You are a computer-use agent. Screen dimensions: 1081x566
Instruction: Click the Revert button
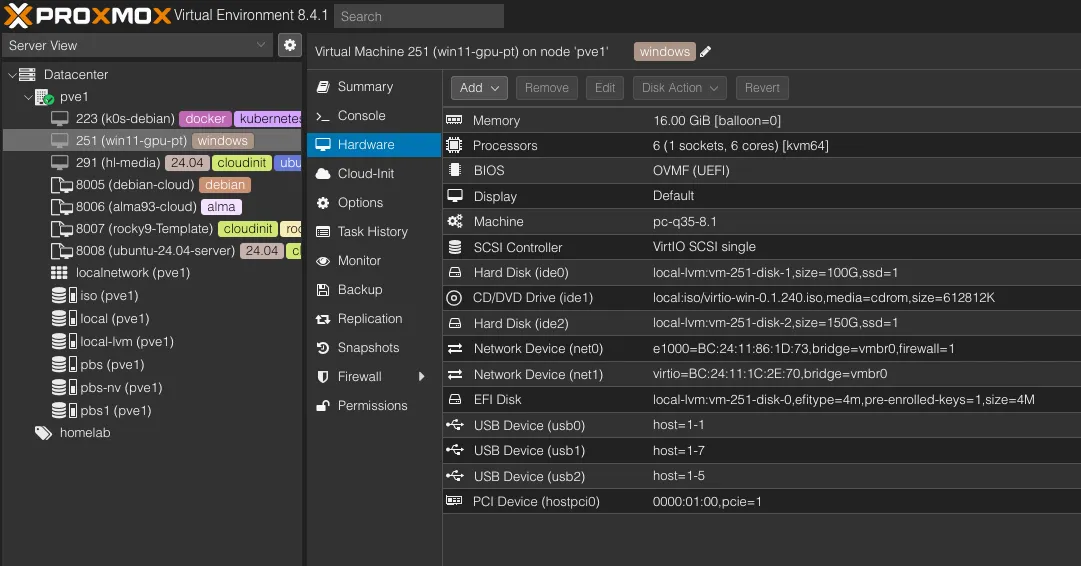pyautogui.click(x=762, y=88)
